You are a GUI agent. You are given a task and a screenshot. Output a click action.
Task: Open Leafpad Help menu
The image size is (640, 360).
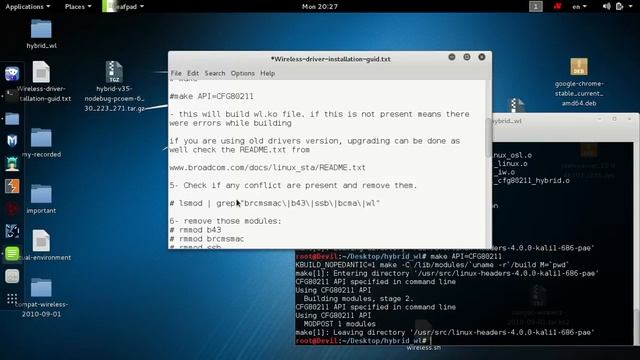(267, 73)
